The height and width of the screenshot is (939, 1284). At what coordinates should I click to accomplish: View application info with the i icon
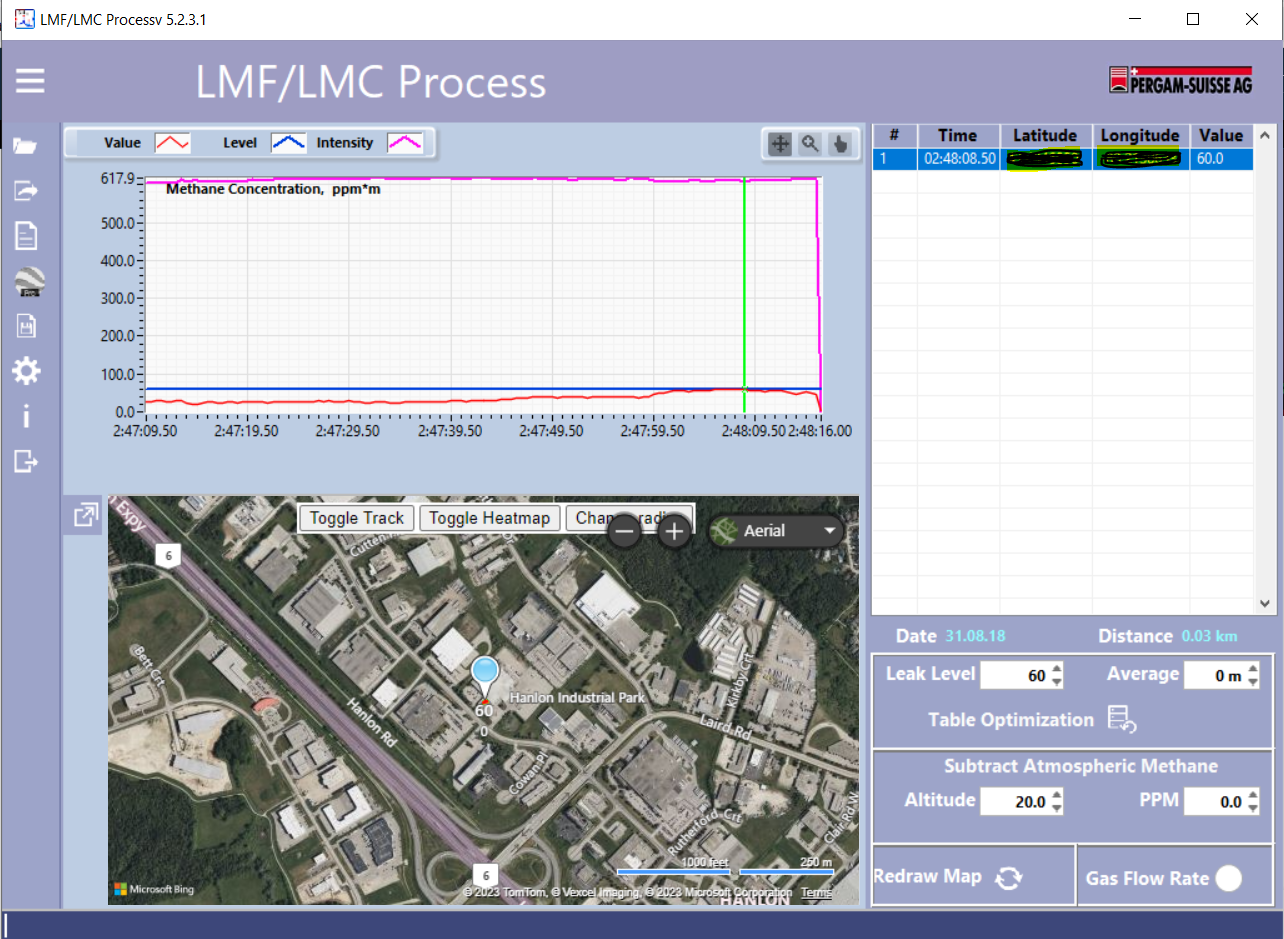coord(26,416)
